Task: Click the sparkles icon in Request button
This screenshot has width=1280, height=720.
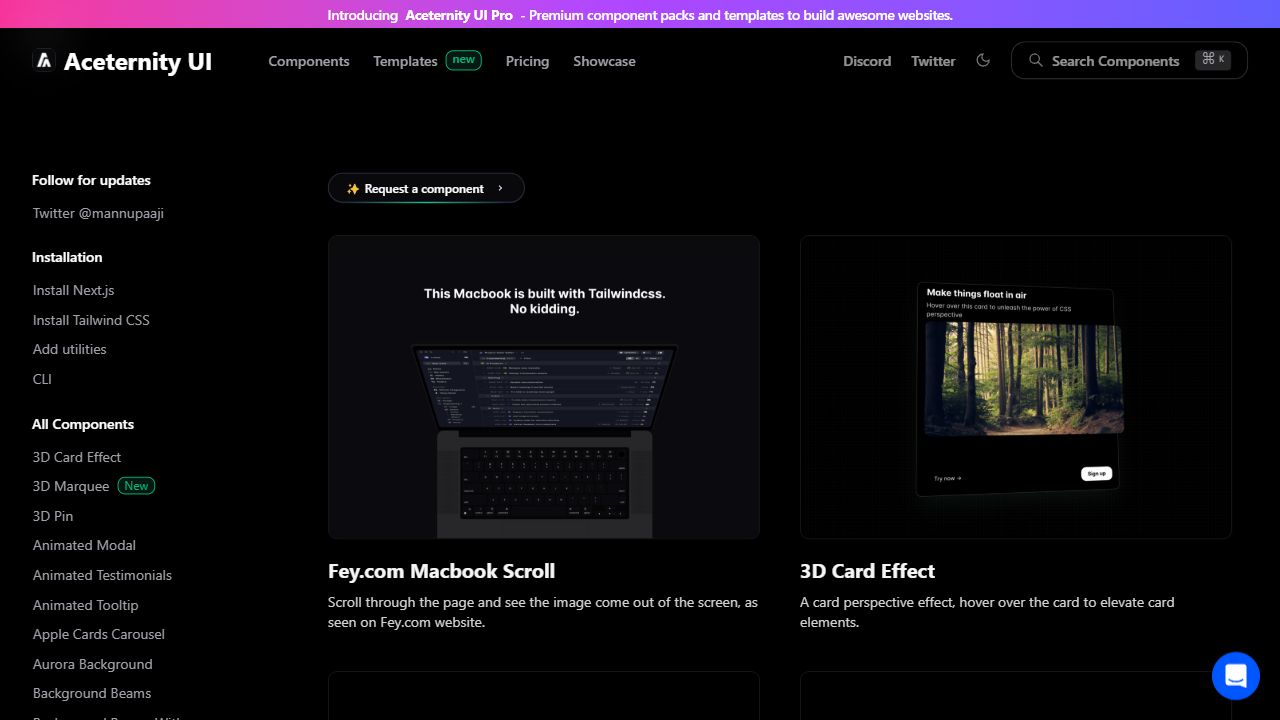Action: pyautogui.click(x=353, y=189)
